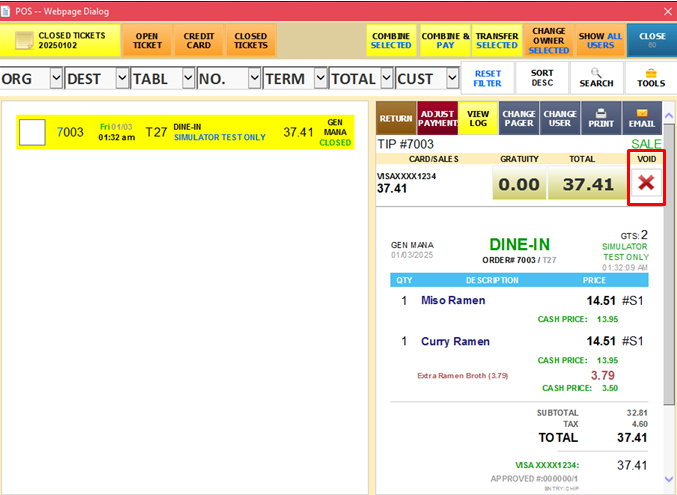Toggle Sort Desc order
The image size is (677, 495).
point(542,78)
